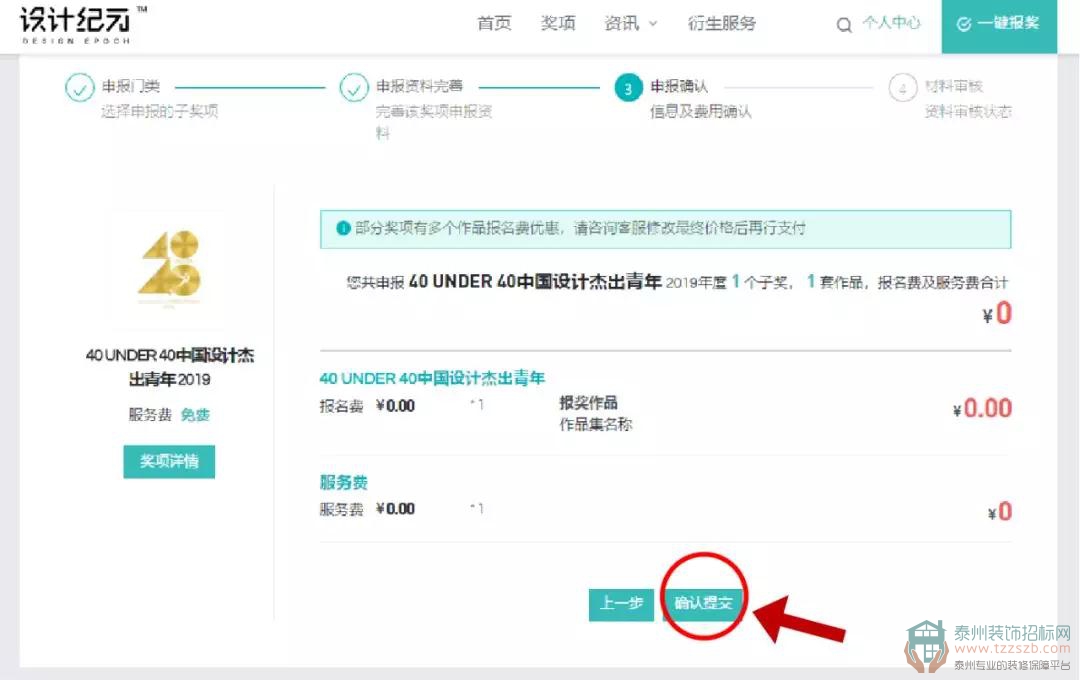Viewport: 1080px width, 680px height.
Task: Click the 报奖作品 label
Action: point(588,403)
